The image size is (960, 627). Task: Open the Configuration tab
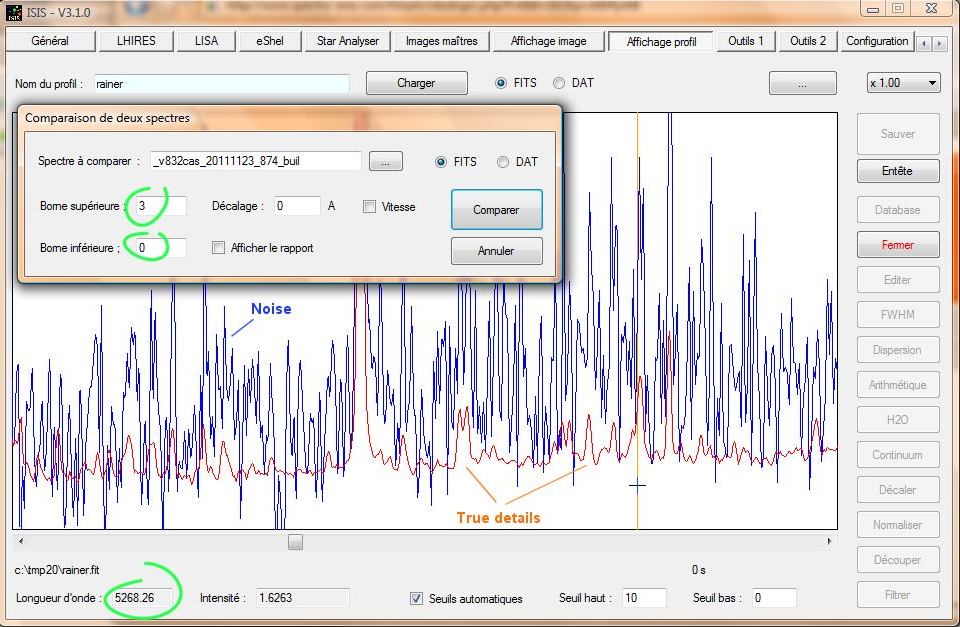click(x=876, y=41)
